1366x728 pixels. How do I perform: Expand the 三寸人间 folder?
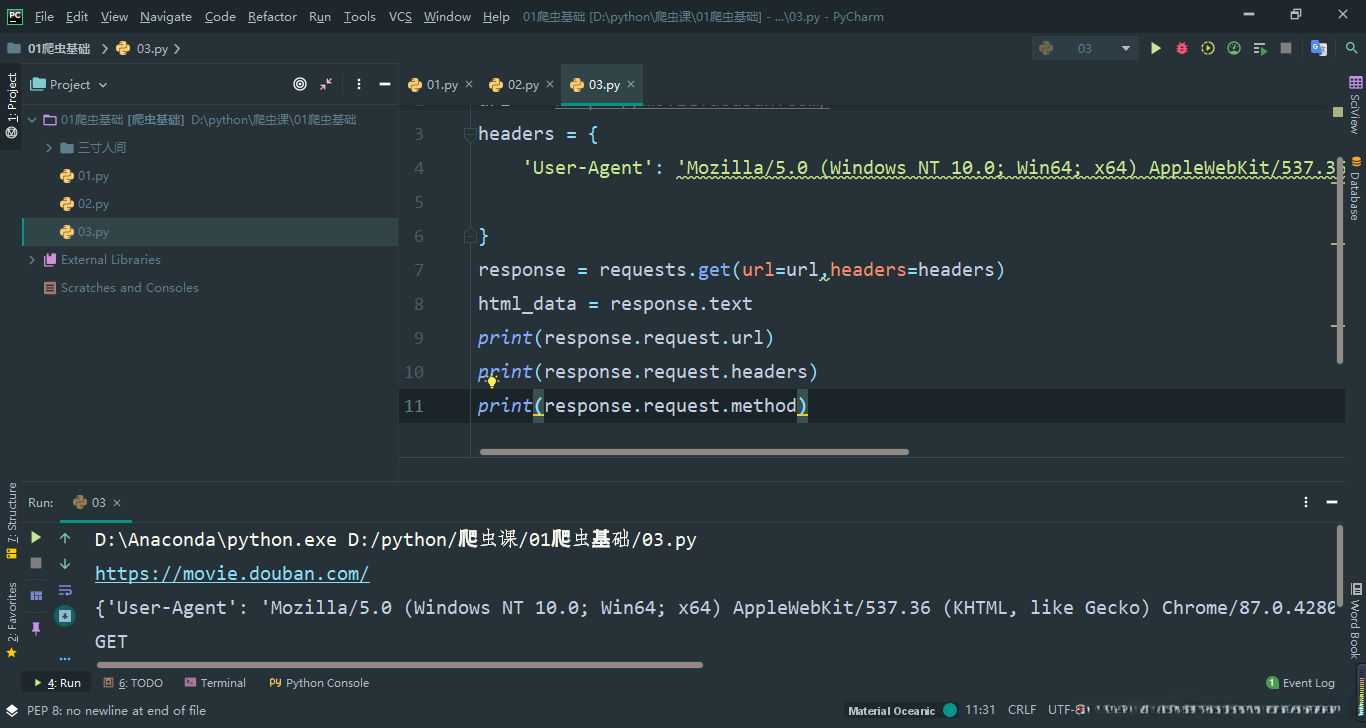point(50,148)
